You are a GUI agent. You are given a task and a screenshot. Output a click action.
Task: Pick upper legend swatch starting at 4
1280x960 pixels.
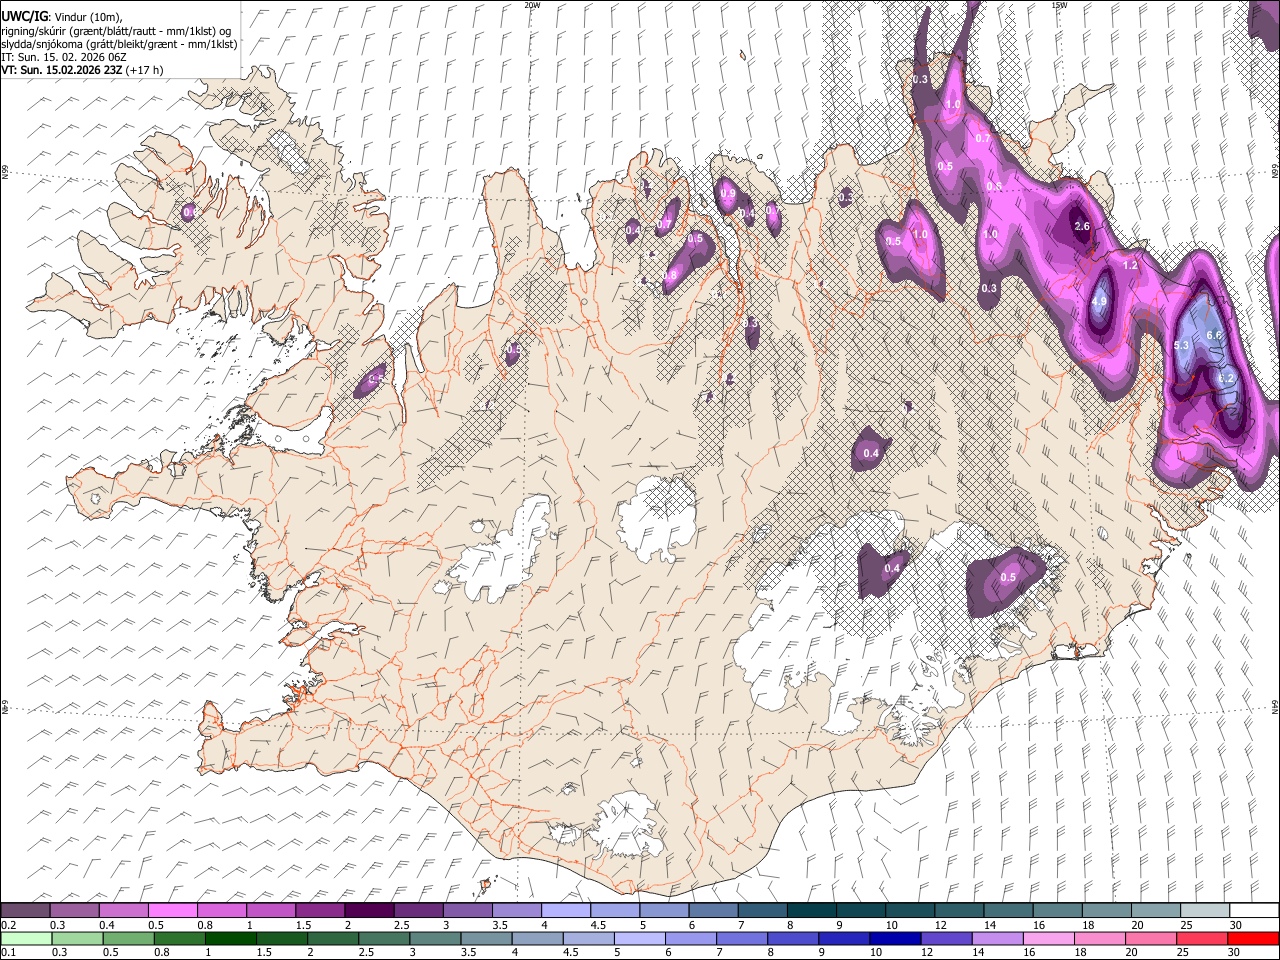tap(565, 910)
